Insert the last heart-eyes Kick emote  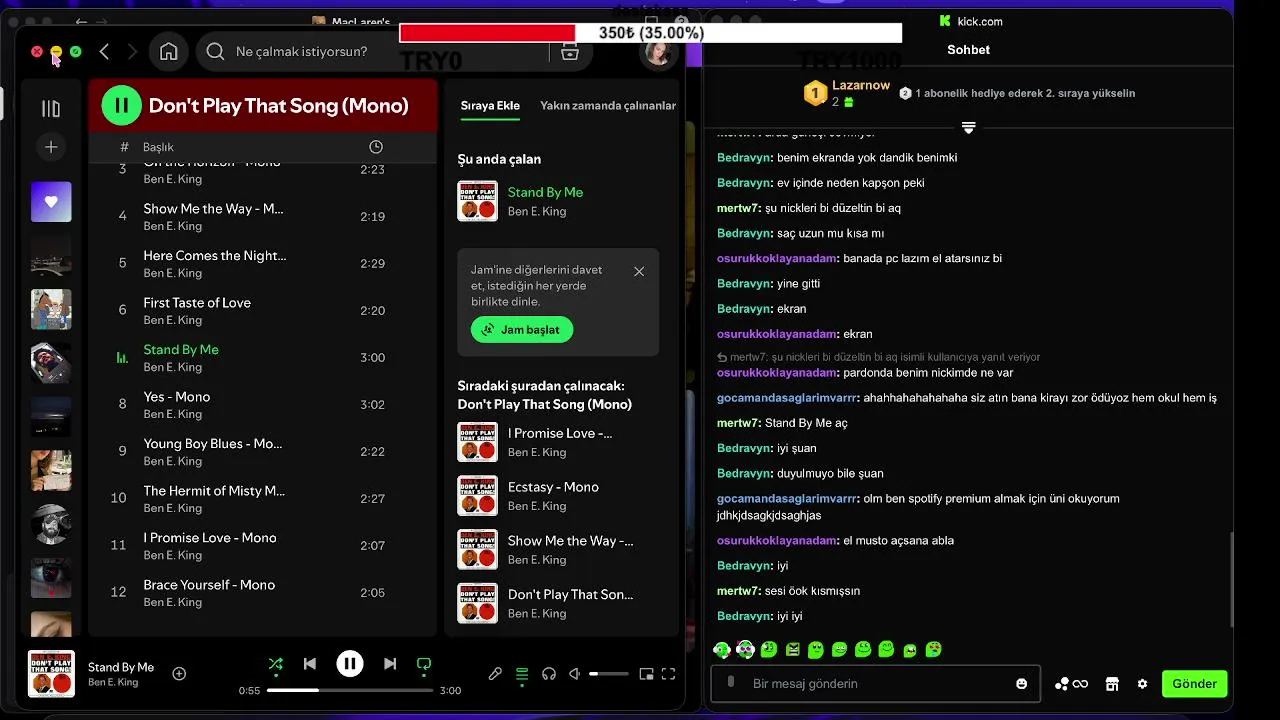click(933, 650)
